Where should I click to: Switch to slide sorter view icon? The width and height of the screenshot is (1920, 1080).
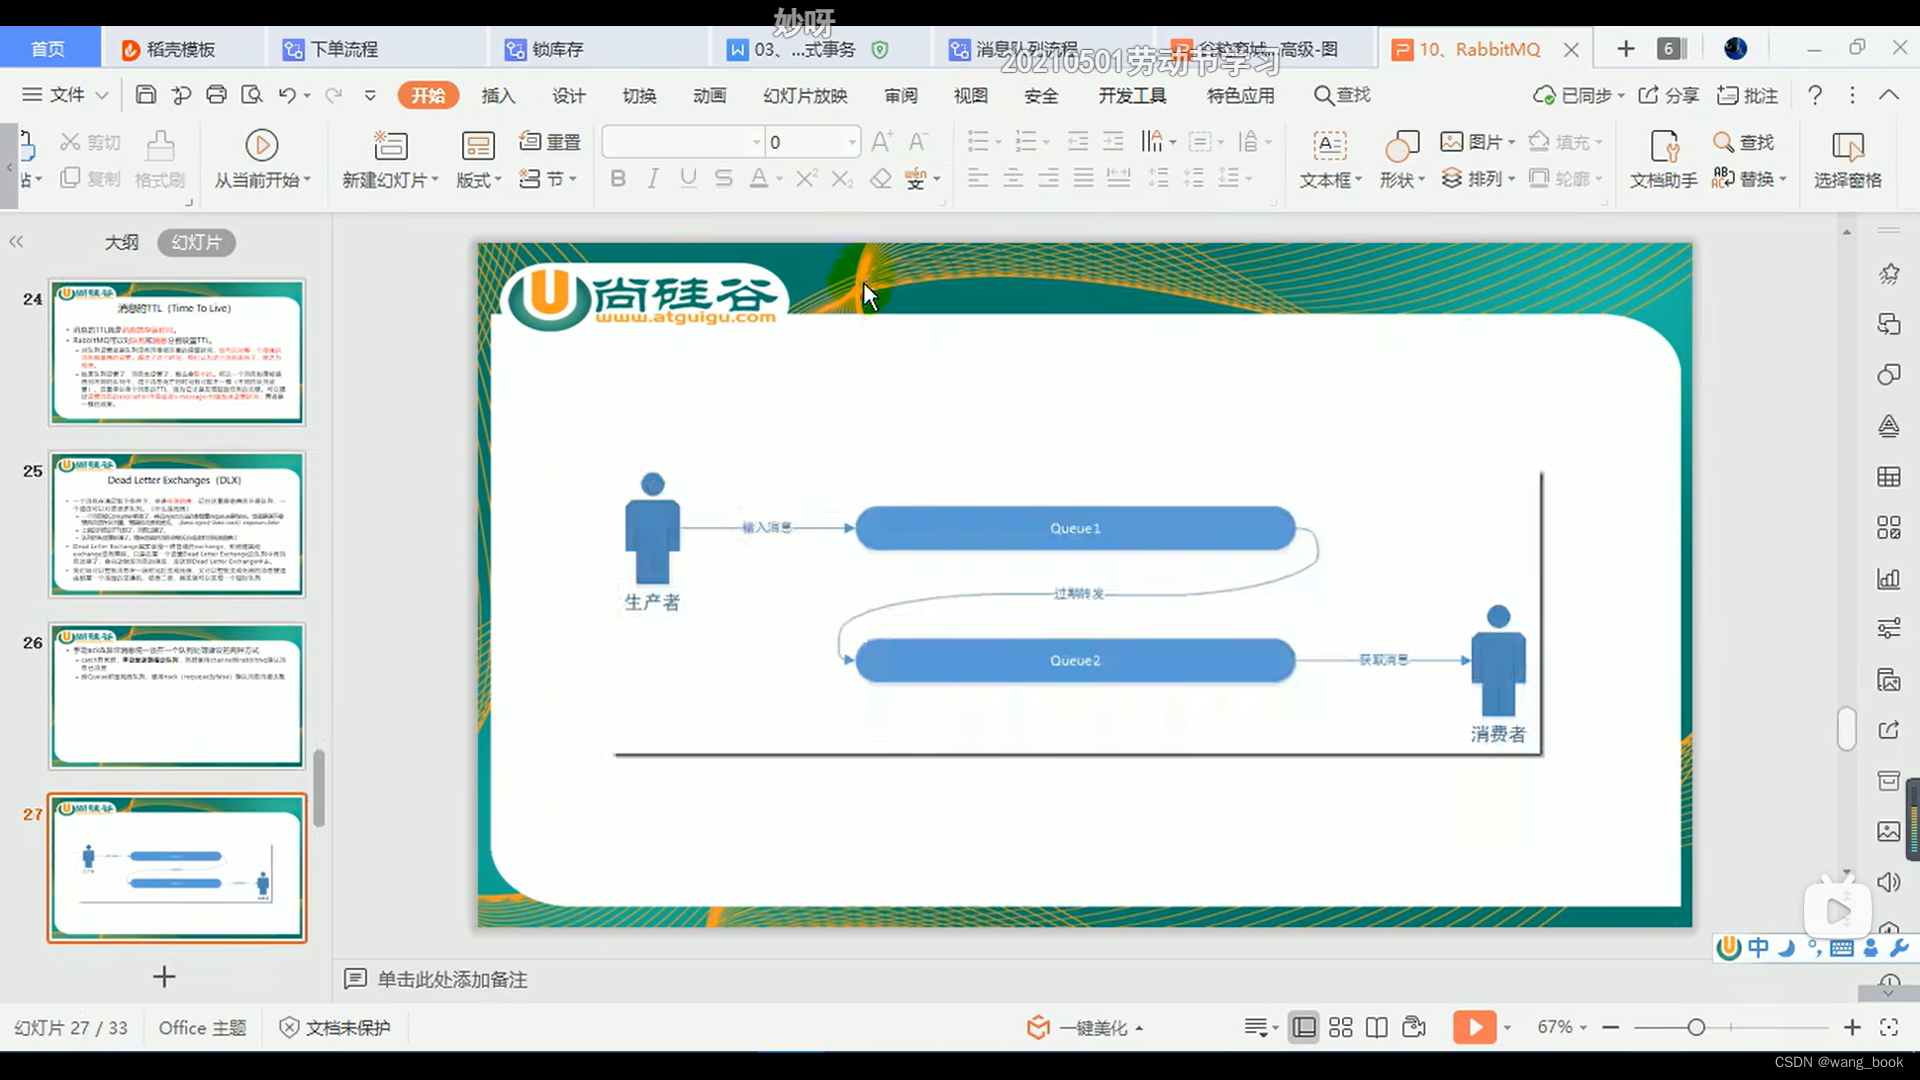tap(1340, 1027)
